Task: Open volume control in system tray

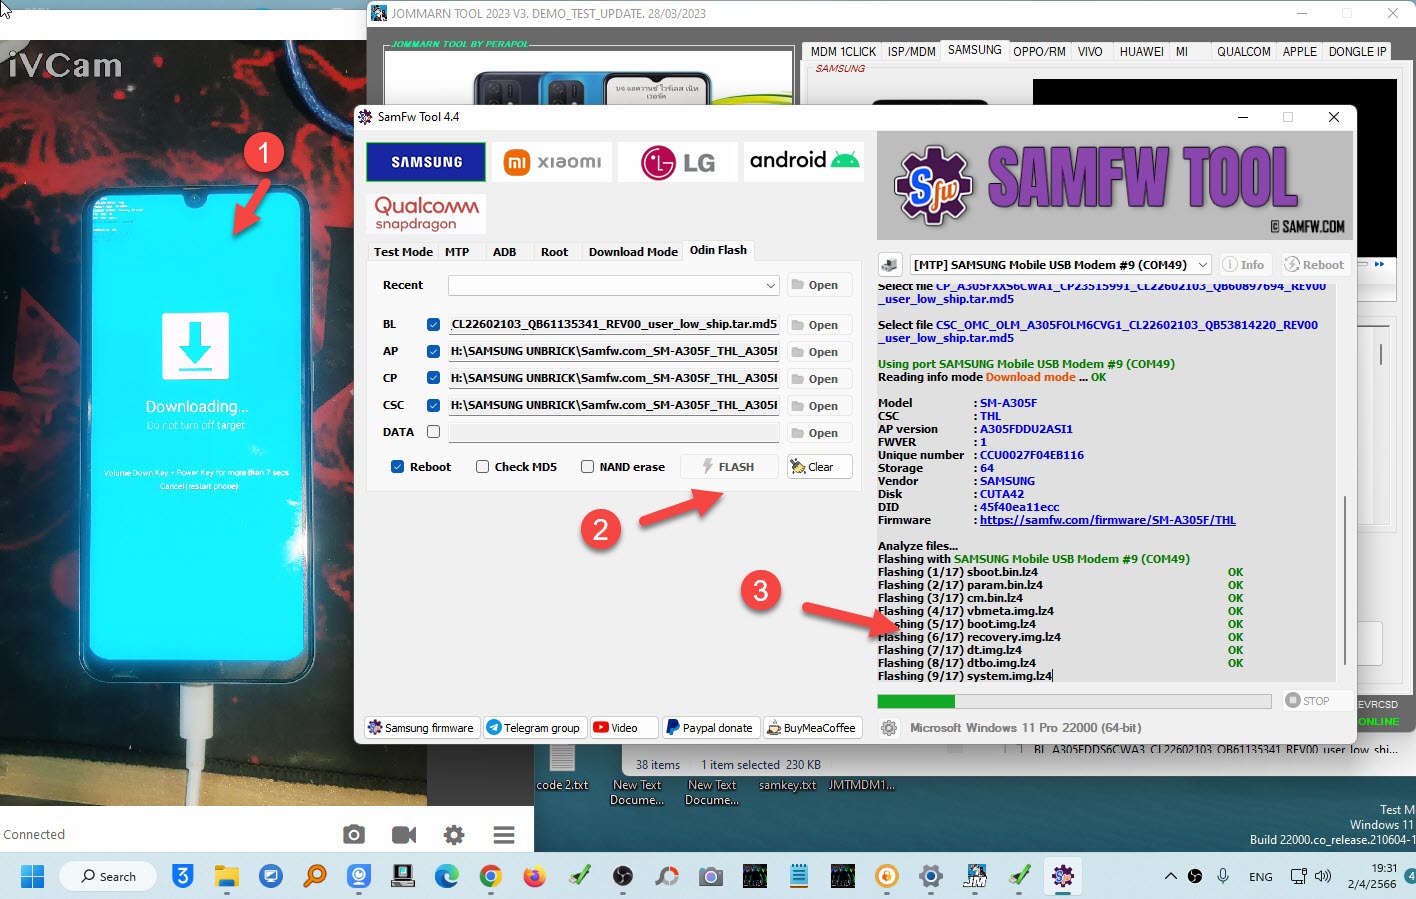Action: [1323, 876]
